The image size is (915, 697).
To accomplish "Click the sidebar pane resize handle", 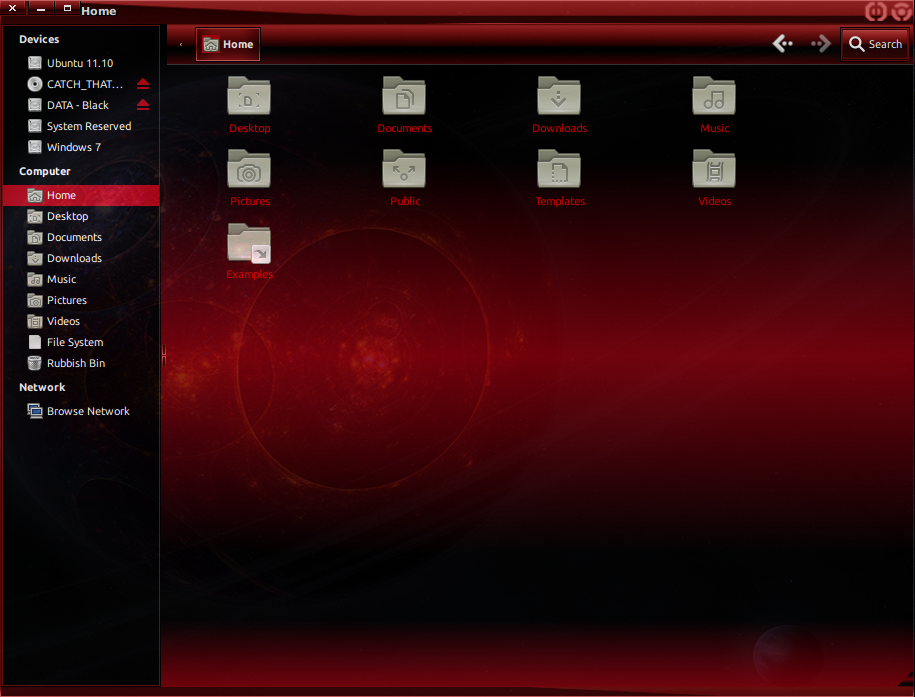I will [x=163, y=355].
